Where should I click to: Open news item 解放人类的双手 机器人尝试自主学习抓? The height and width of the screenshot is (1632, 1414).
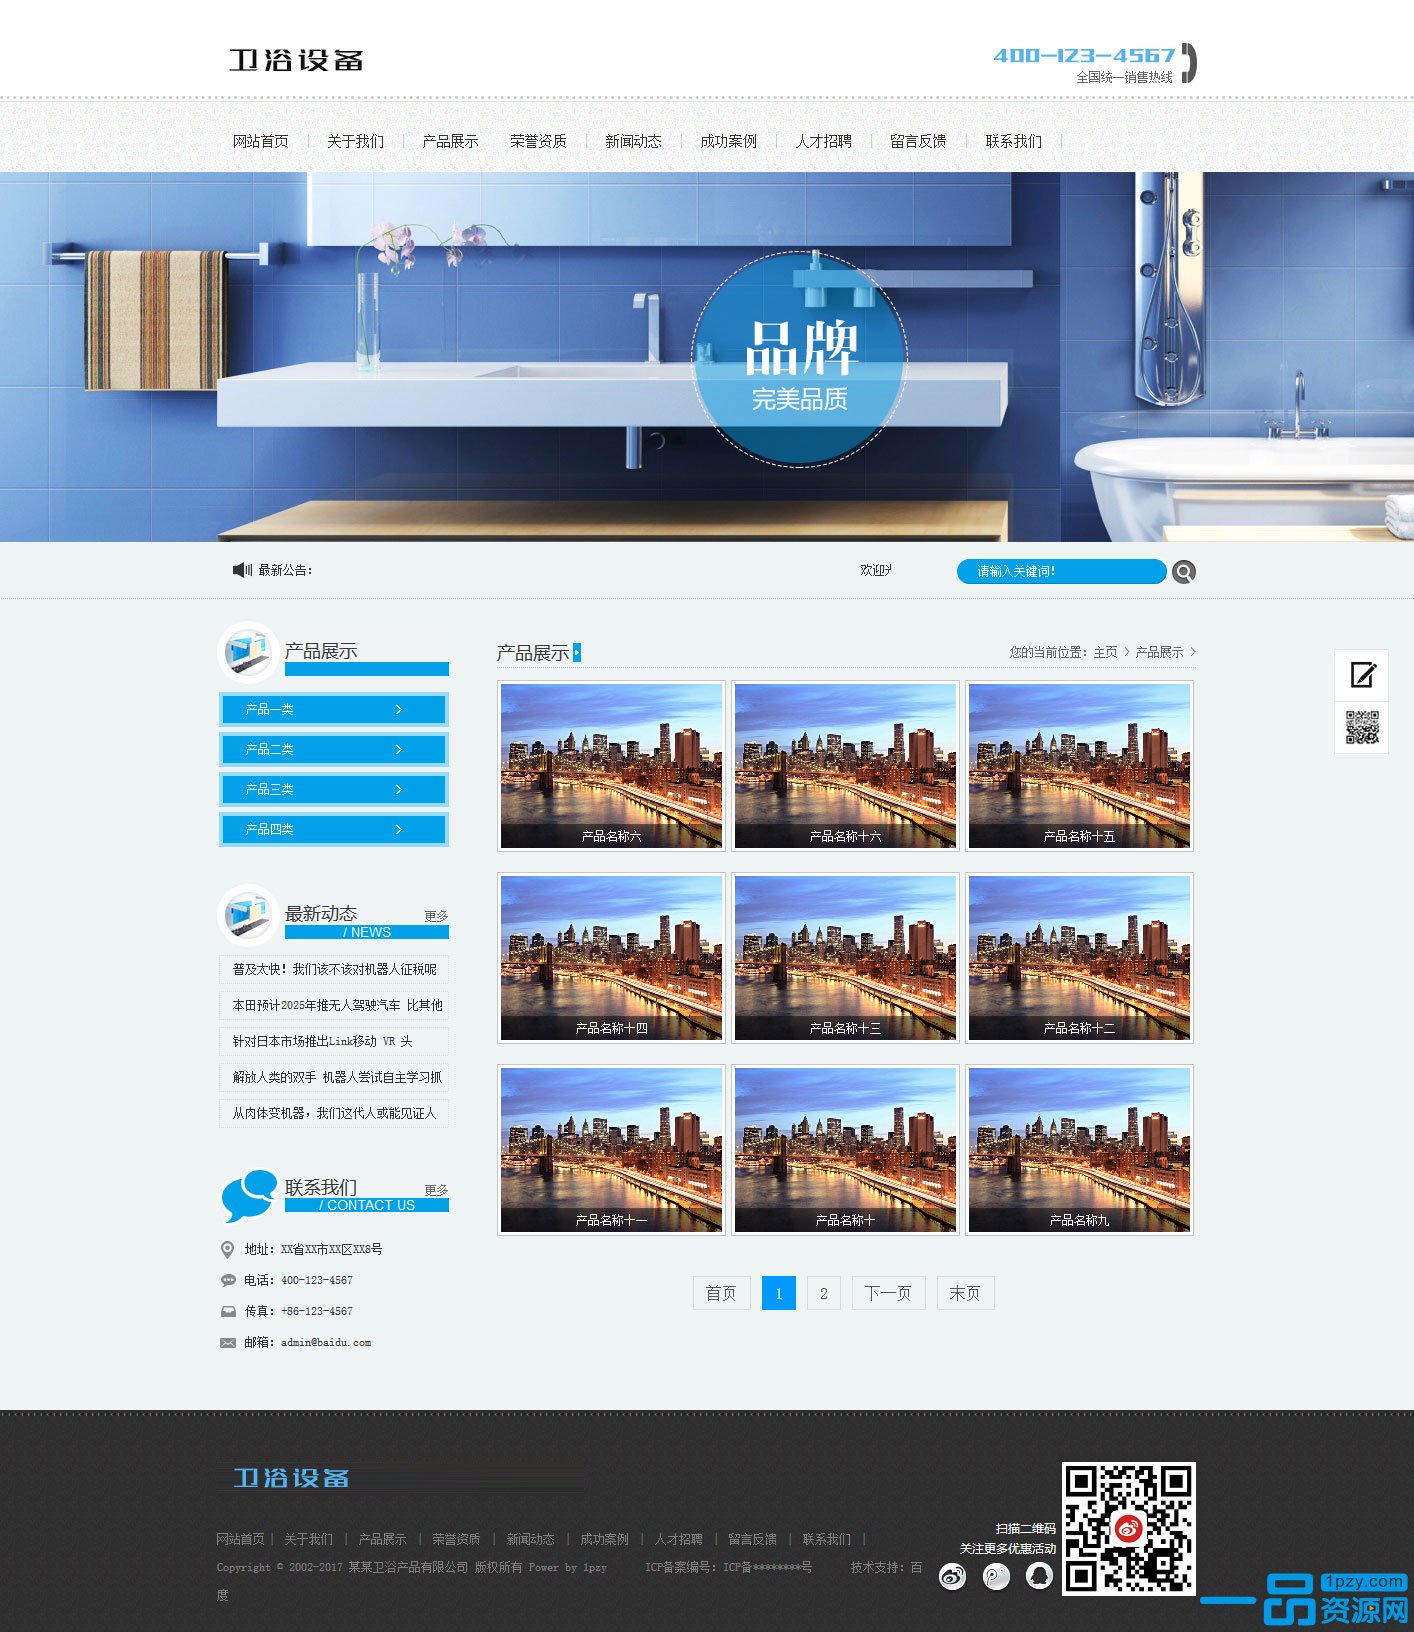coord(334,1077)
